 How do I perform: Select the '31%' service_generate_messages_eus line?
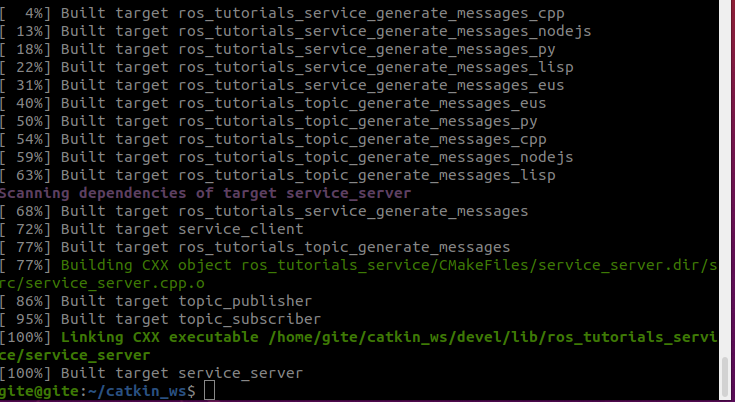pos(282,85)
